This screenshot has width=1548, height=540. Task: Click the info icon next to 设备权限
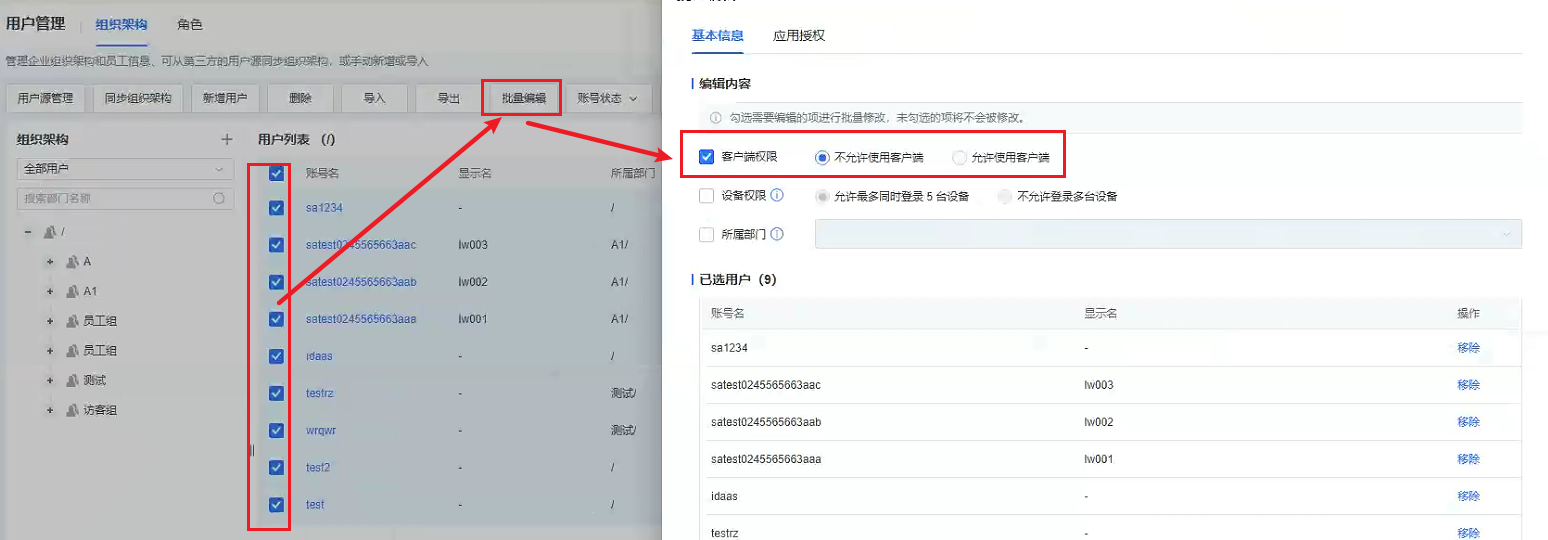[777, 196]
